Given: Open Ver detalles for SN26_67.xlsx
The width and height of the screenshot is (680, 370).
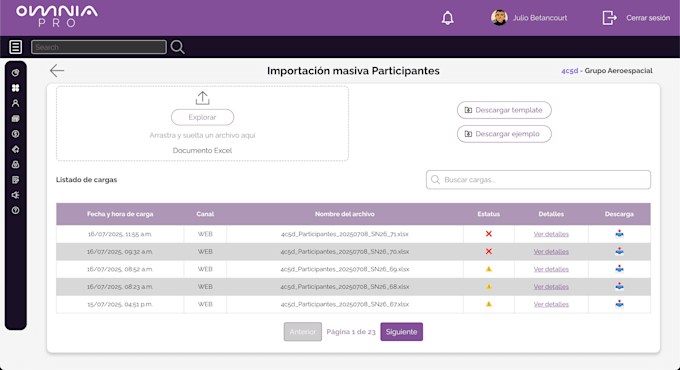Looking at the screenshot, I should pyautogui.click(x=551, y=304).
